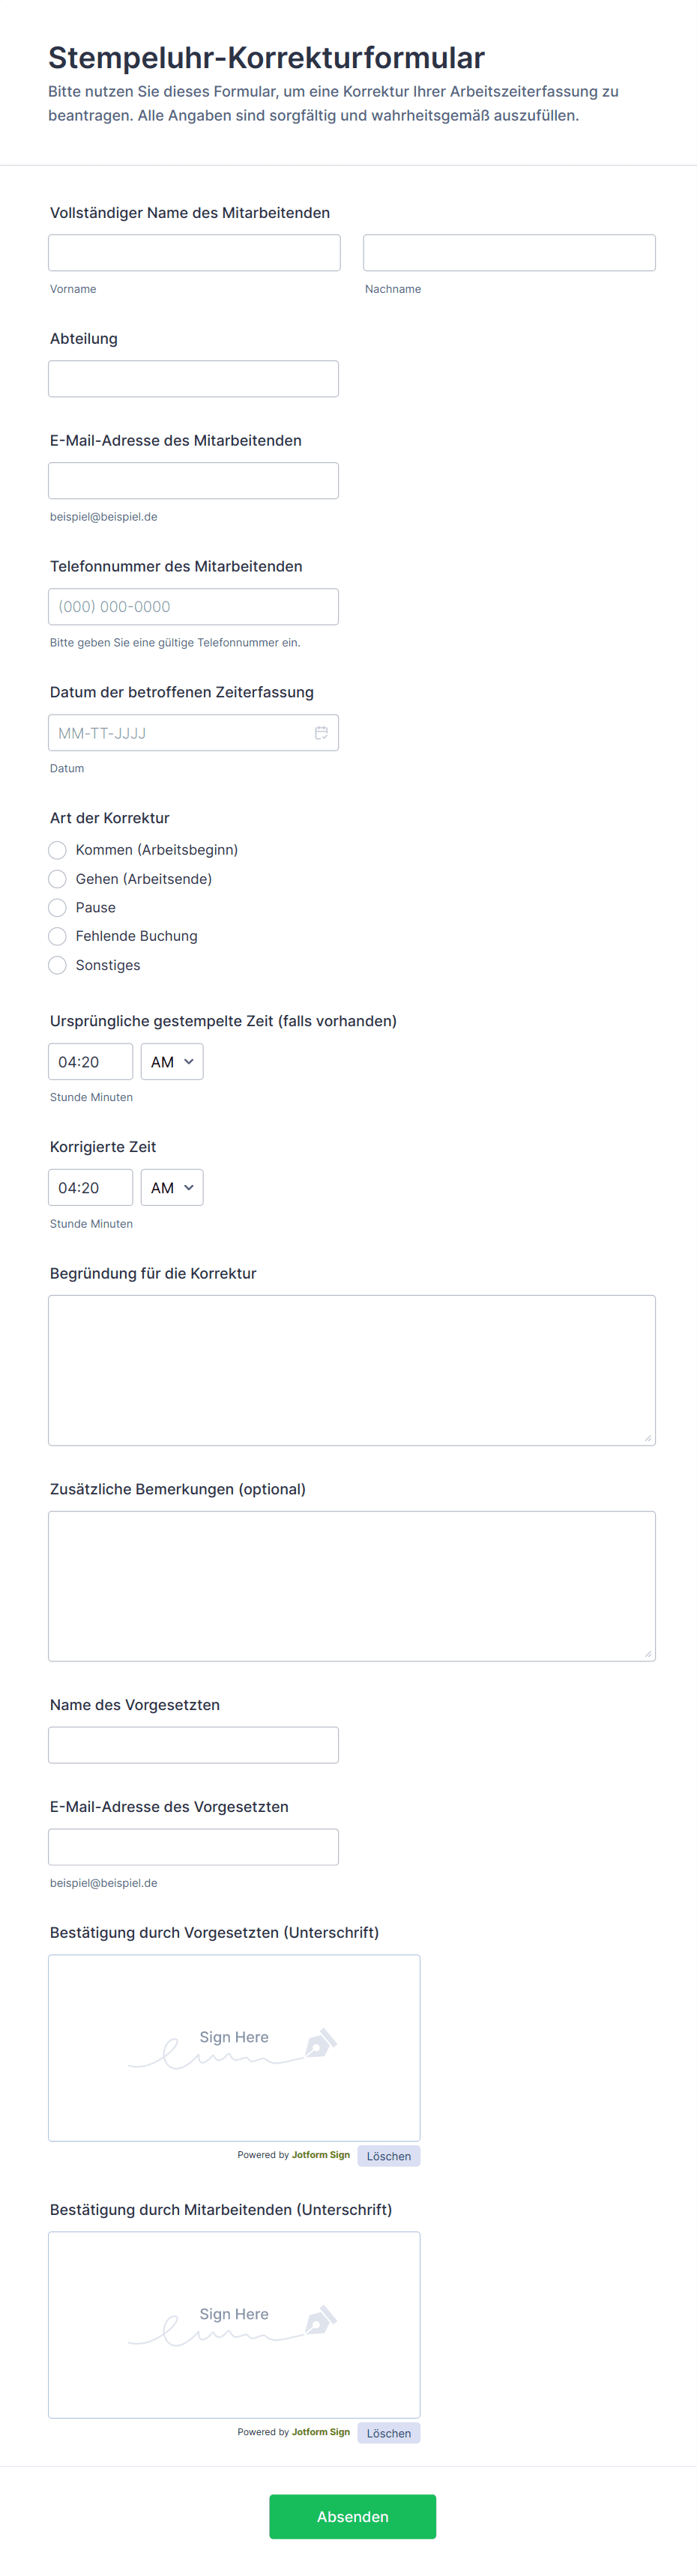Select the Fehlende Buchung option

point(57,936)
